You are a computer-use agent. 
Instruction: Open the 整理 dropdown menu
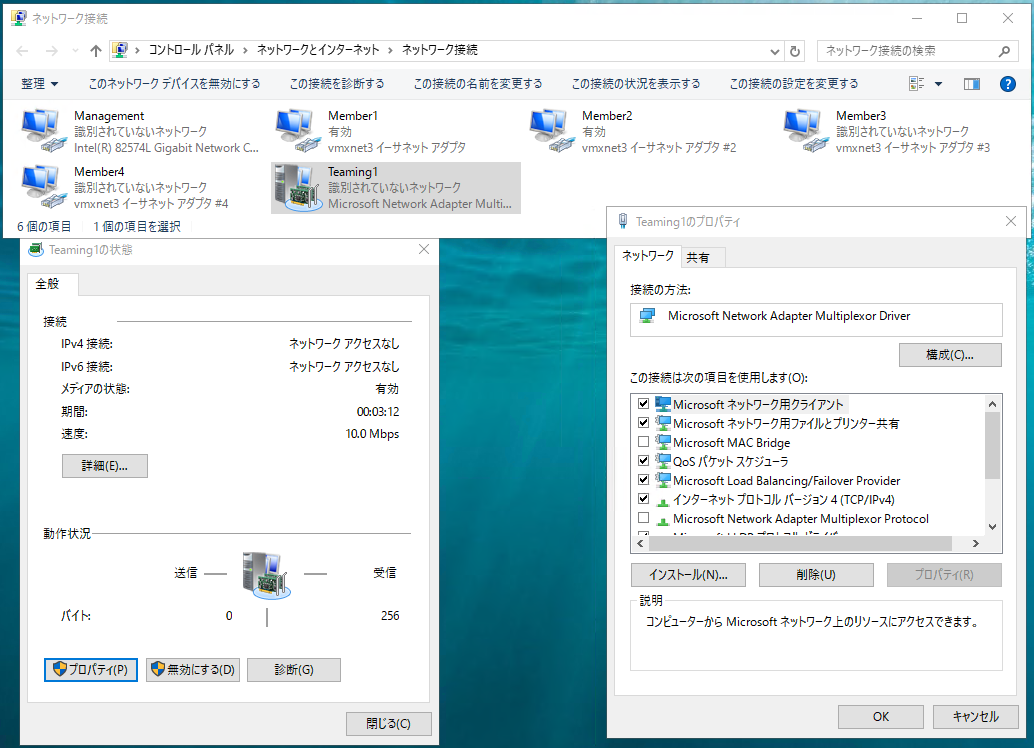(x=40, y=84)
